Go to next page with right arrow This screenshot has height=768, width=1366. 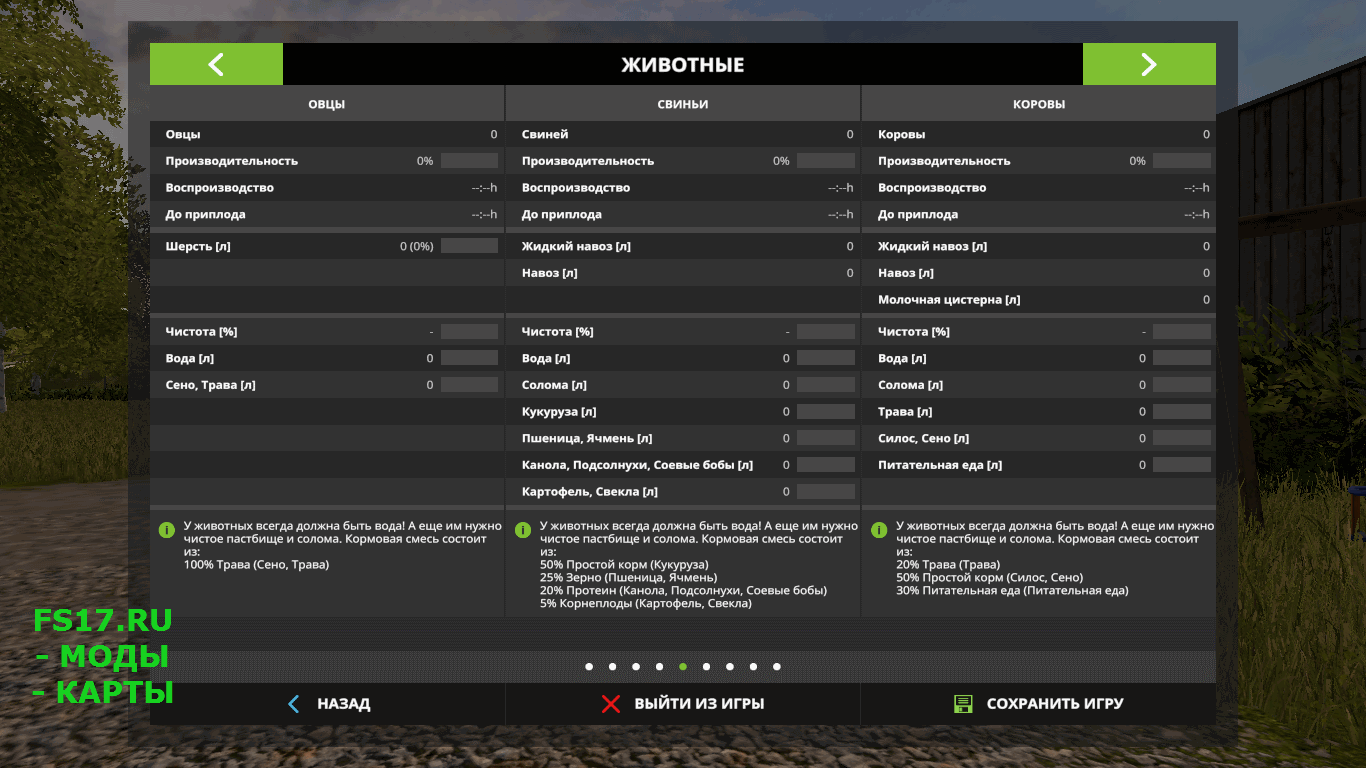coord(1149,64)
